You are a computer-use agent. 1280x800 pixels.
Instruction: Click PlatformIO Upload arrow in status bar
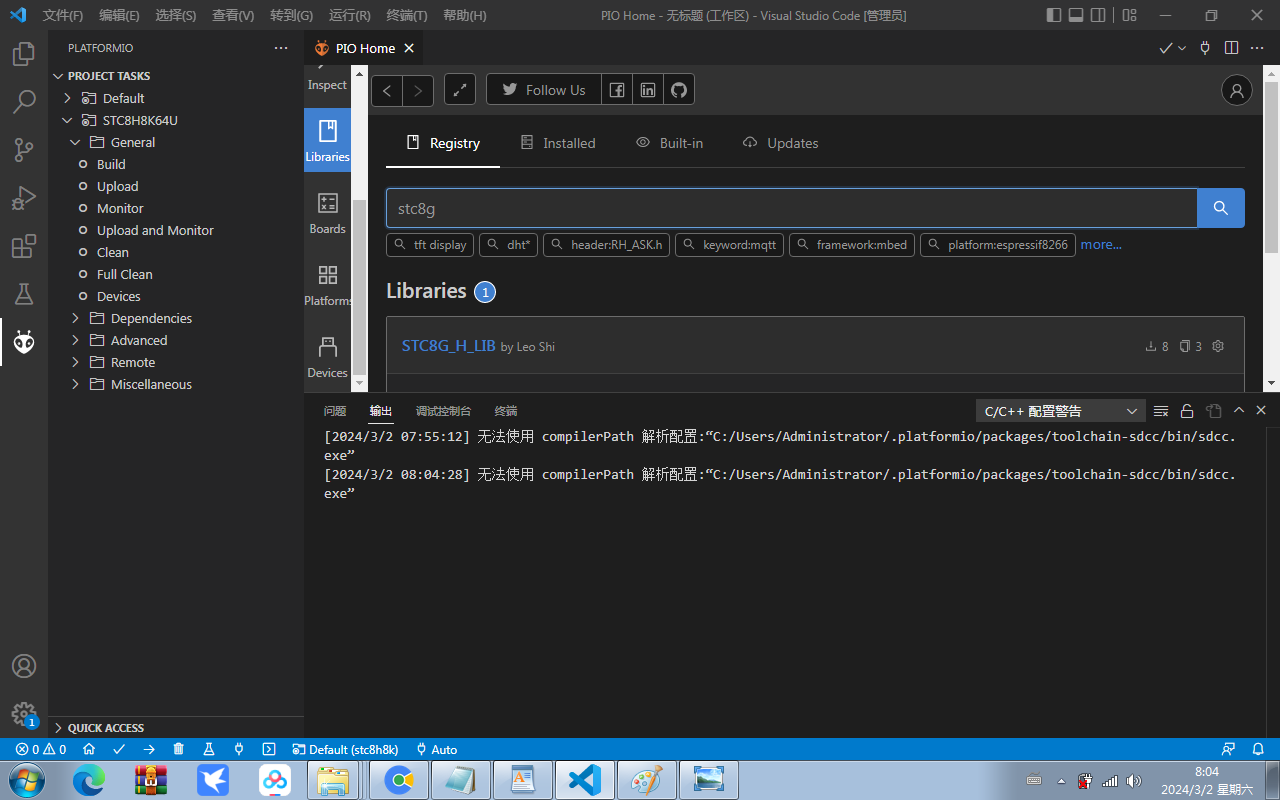click(x=149, y=749)
